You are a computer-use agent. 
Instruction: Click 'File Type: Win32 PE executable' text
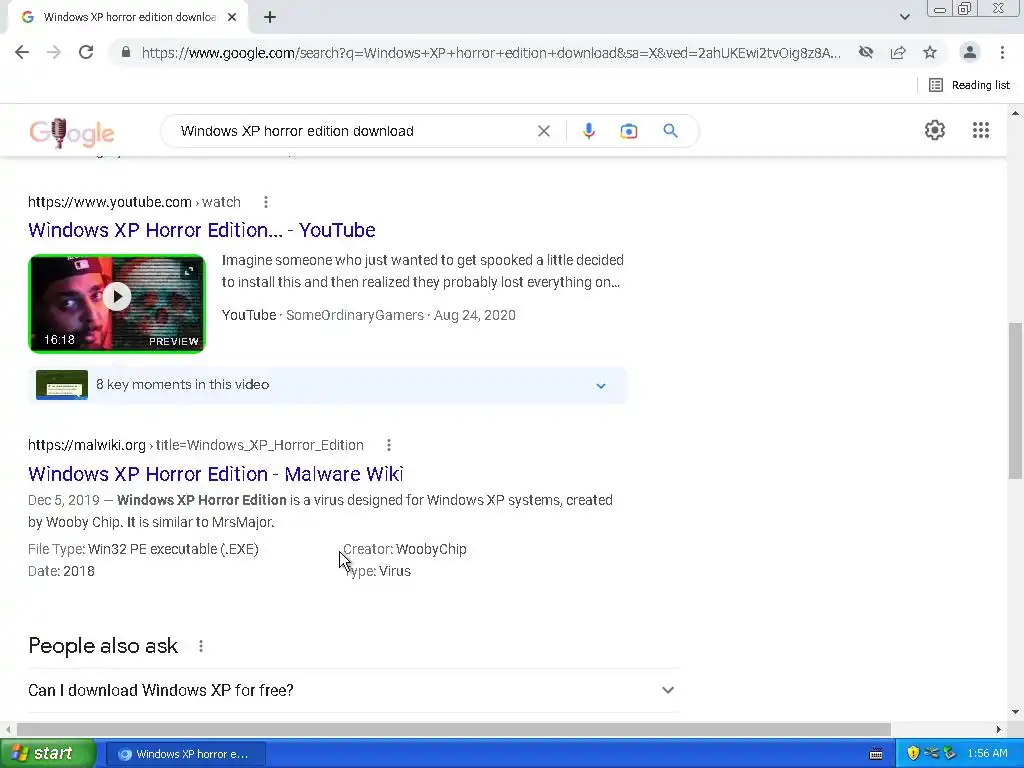click(x=143, y=549)
